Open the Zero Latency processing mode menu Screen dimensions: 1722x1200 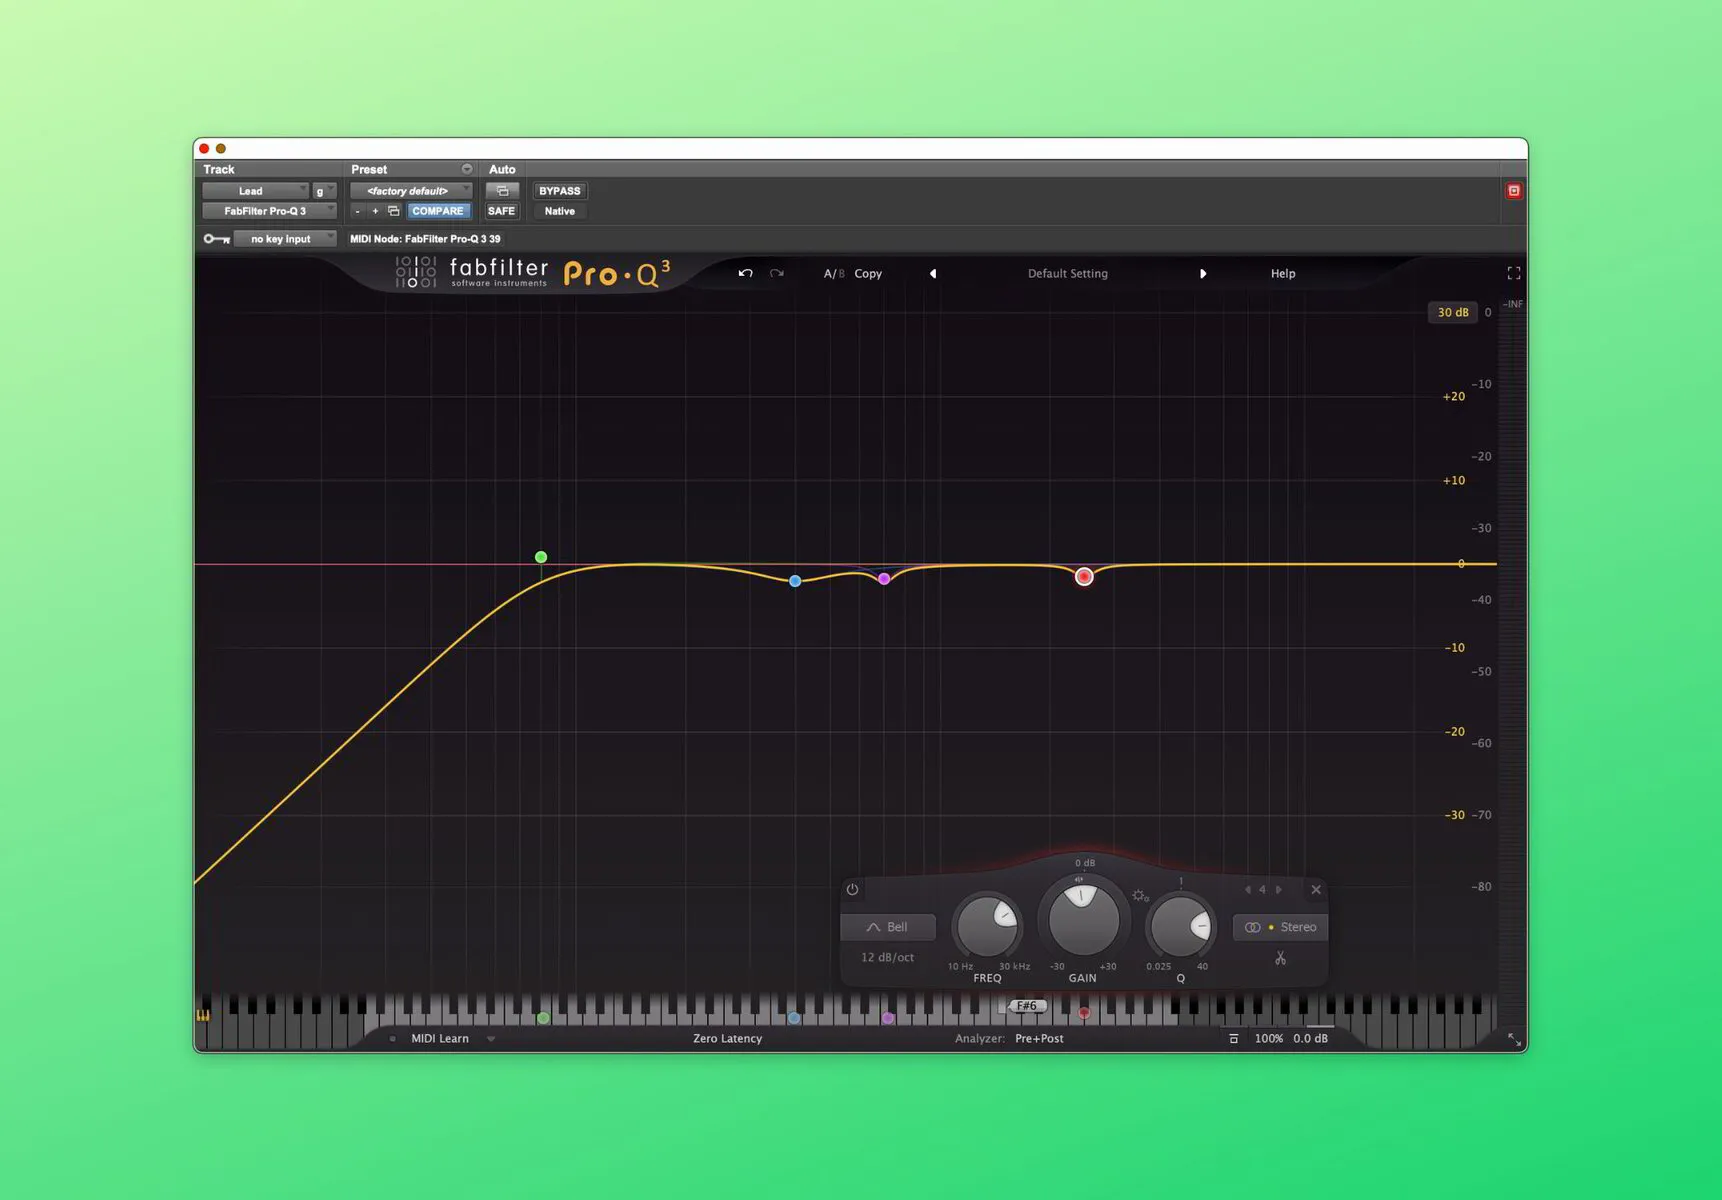click(727, 1038)
